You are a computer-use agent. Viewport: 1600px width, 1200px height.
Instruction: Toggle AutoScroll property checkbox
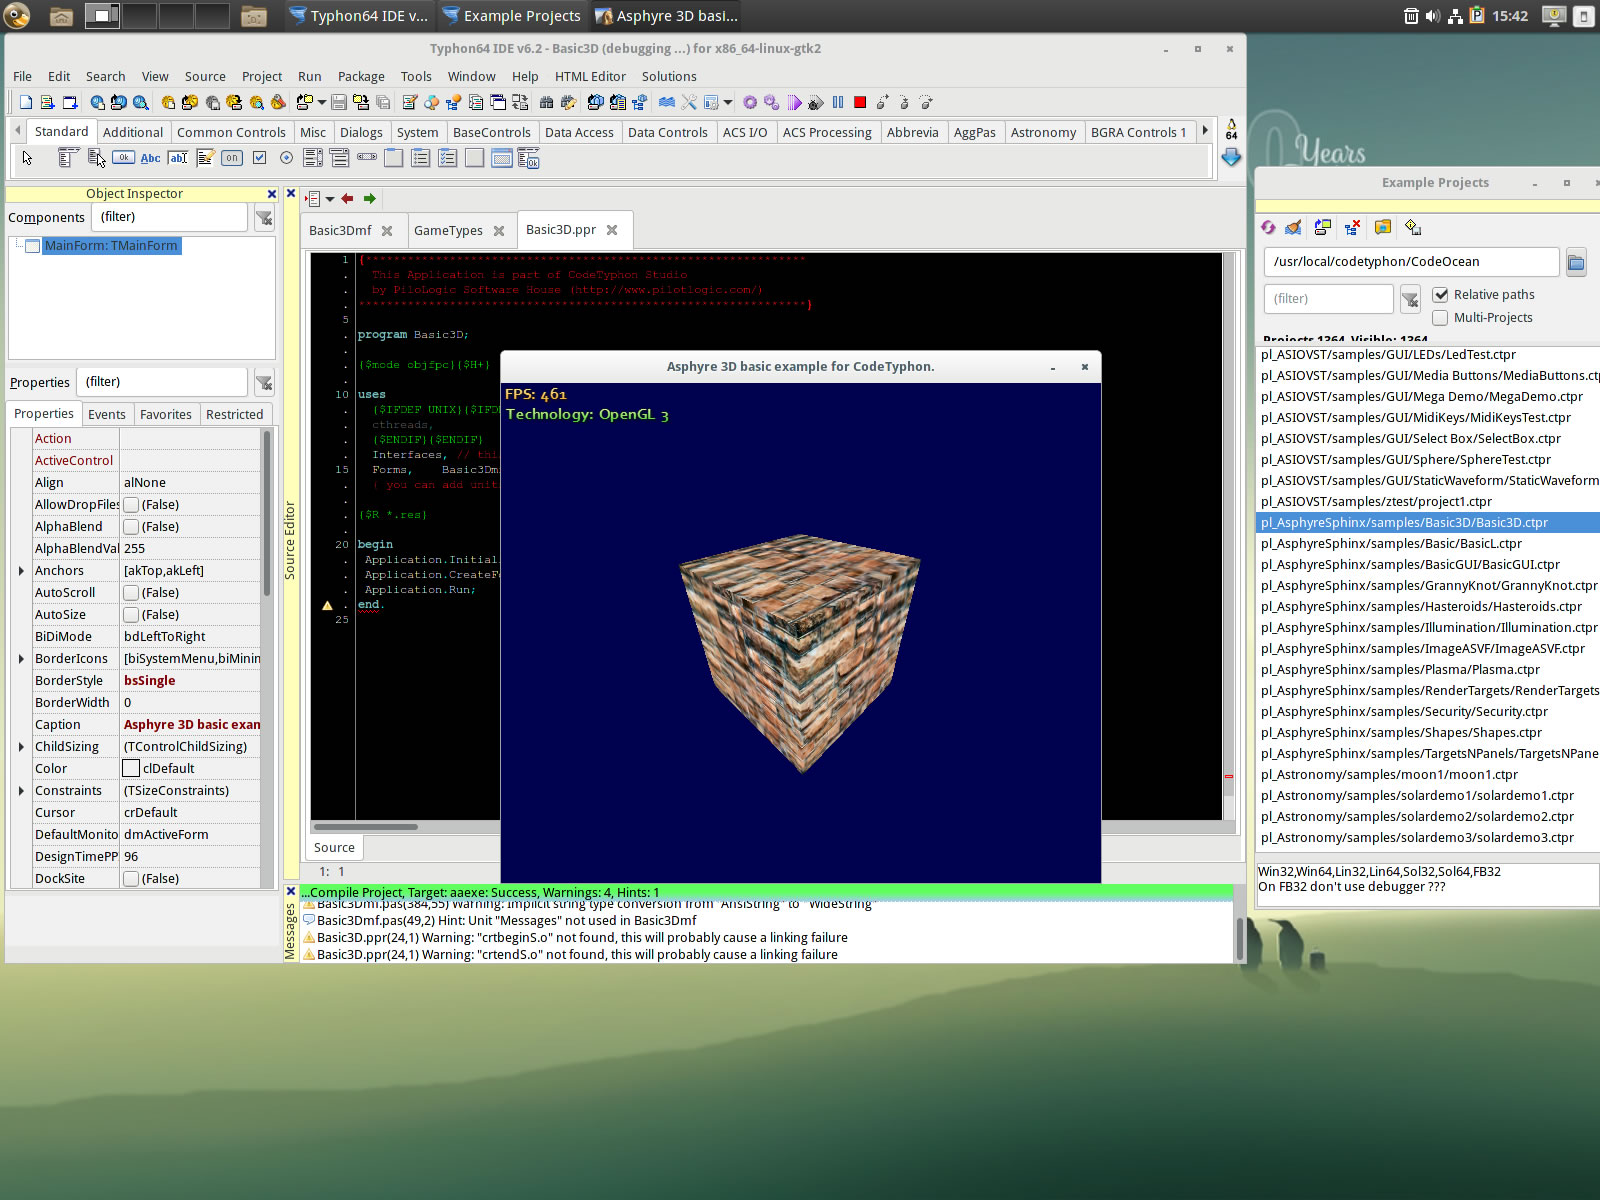coord(131,593)
